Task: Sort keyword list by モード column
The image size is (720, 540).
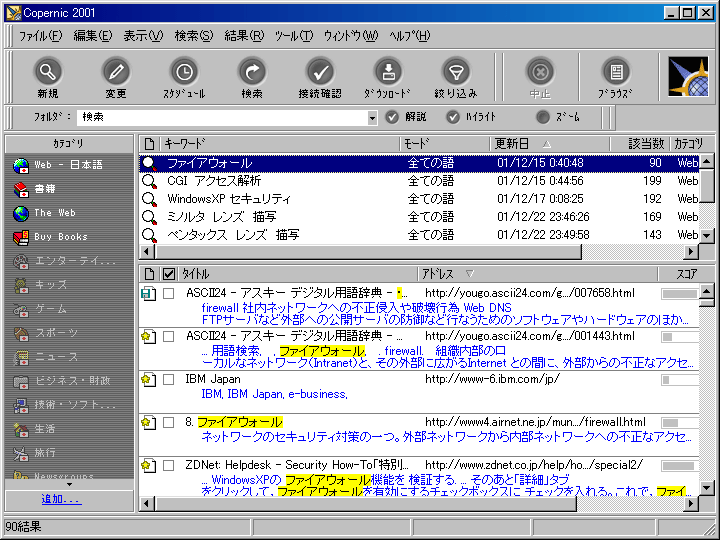Action: click(445, 144)
